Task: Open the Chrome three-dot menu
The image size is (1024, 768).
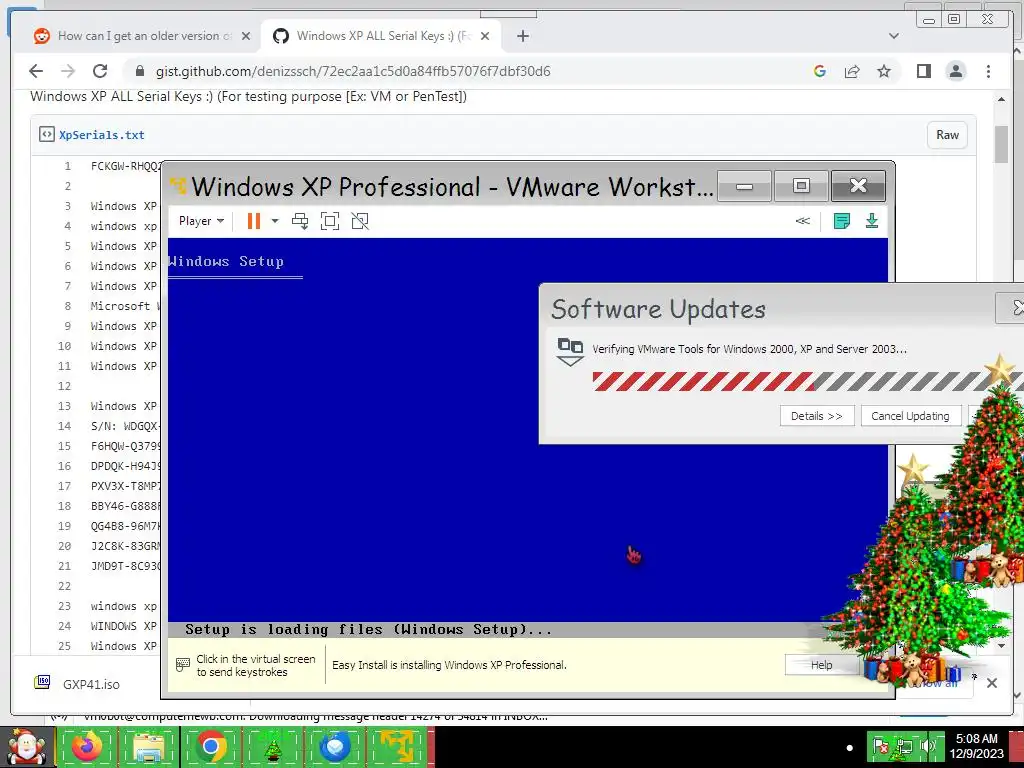Action: pos(988,71)
